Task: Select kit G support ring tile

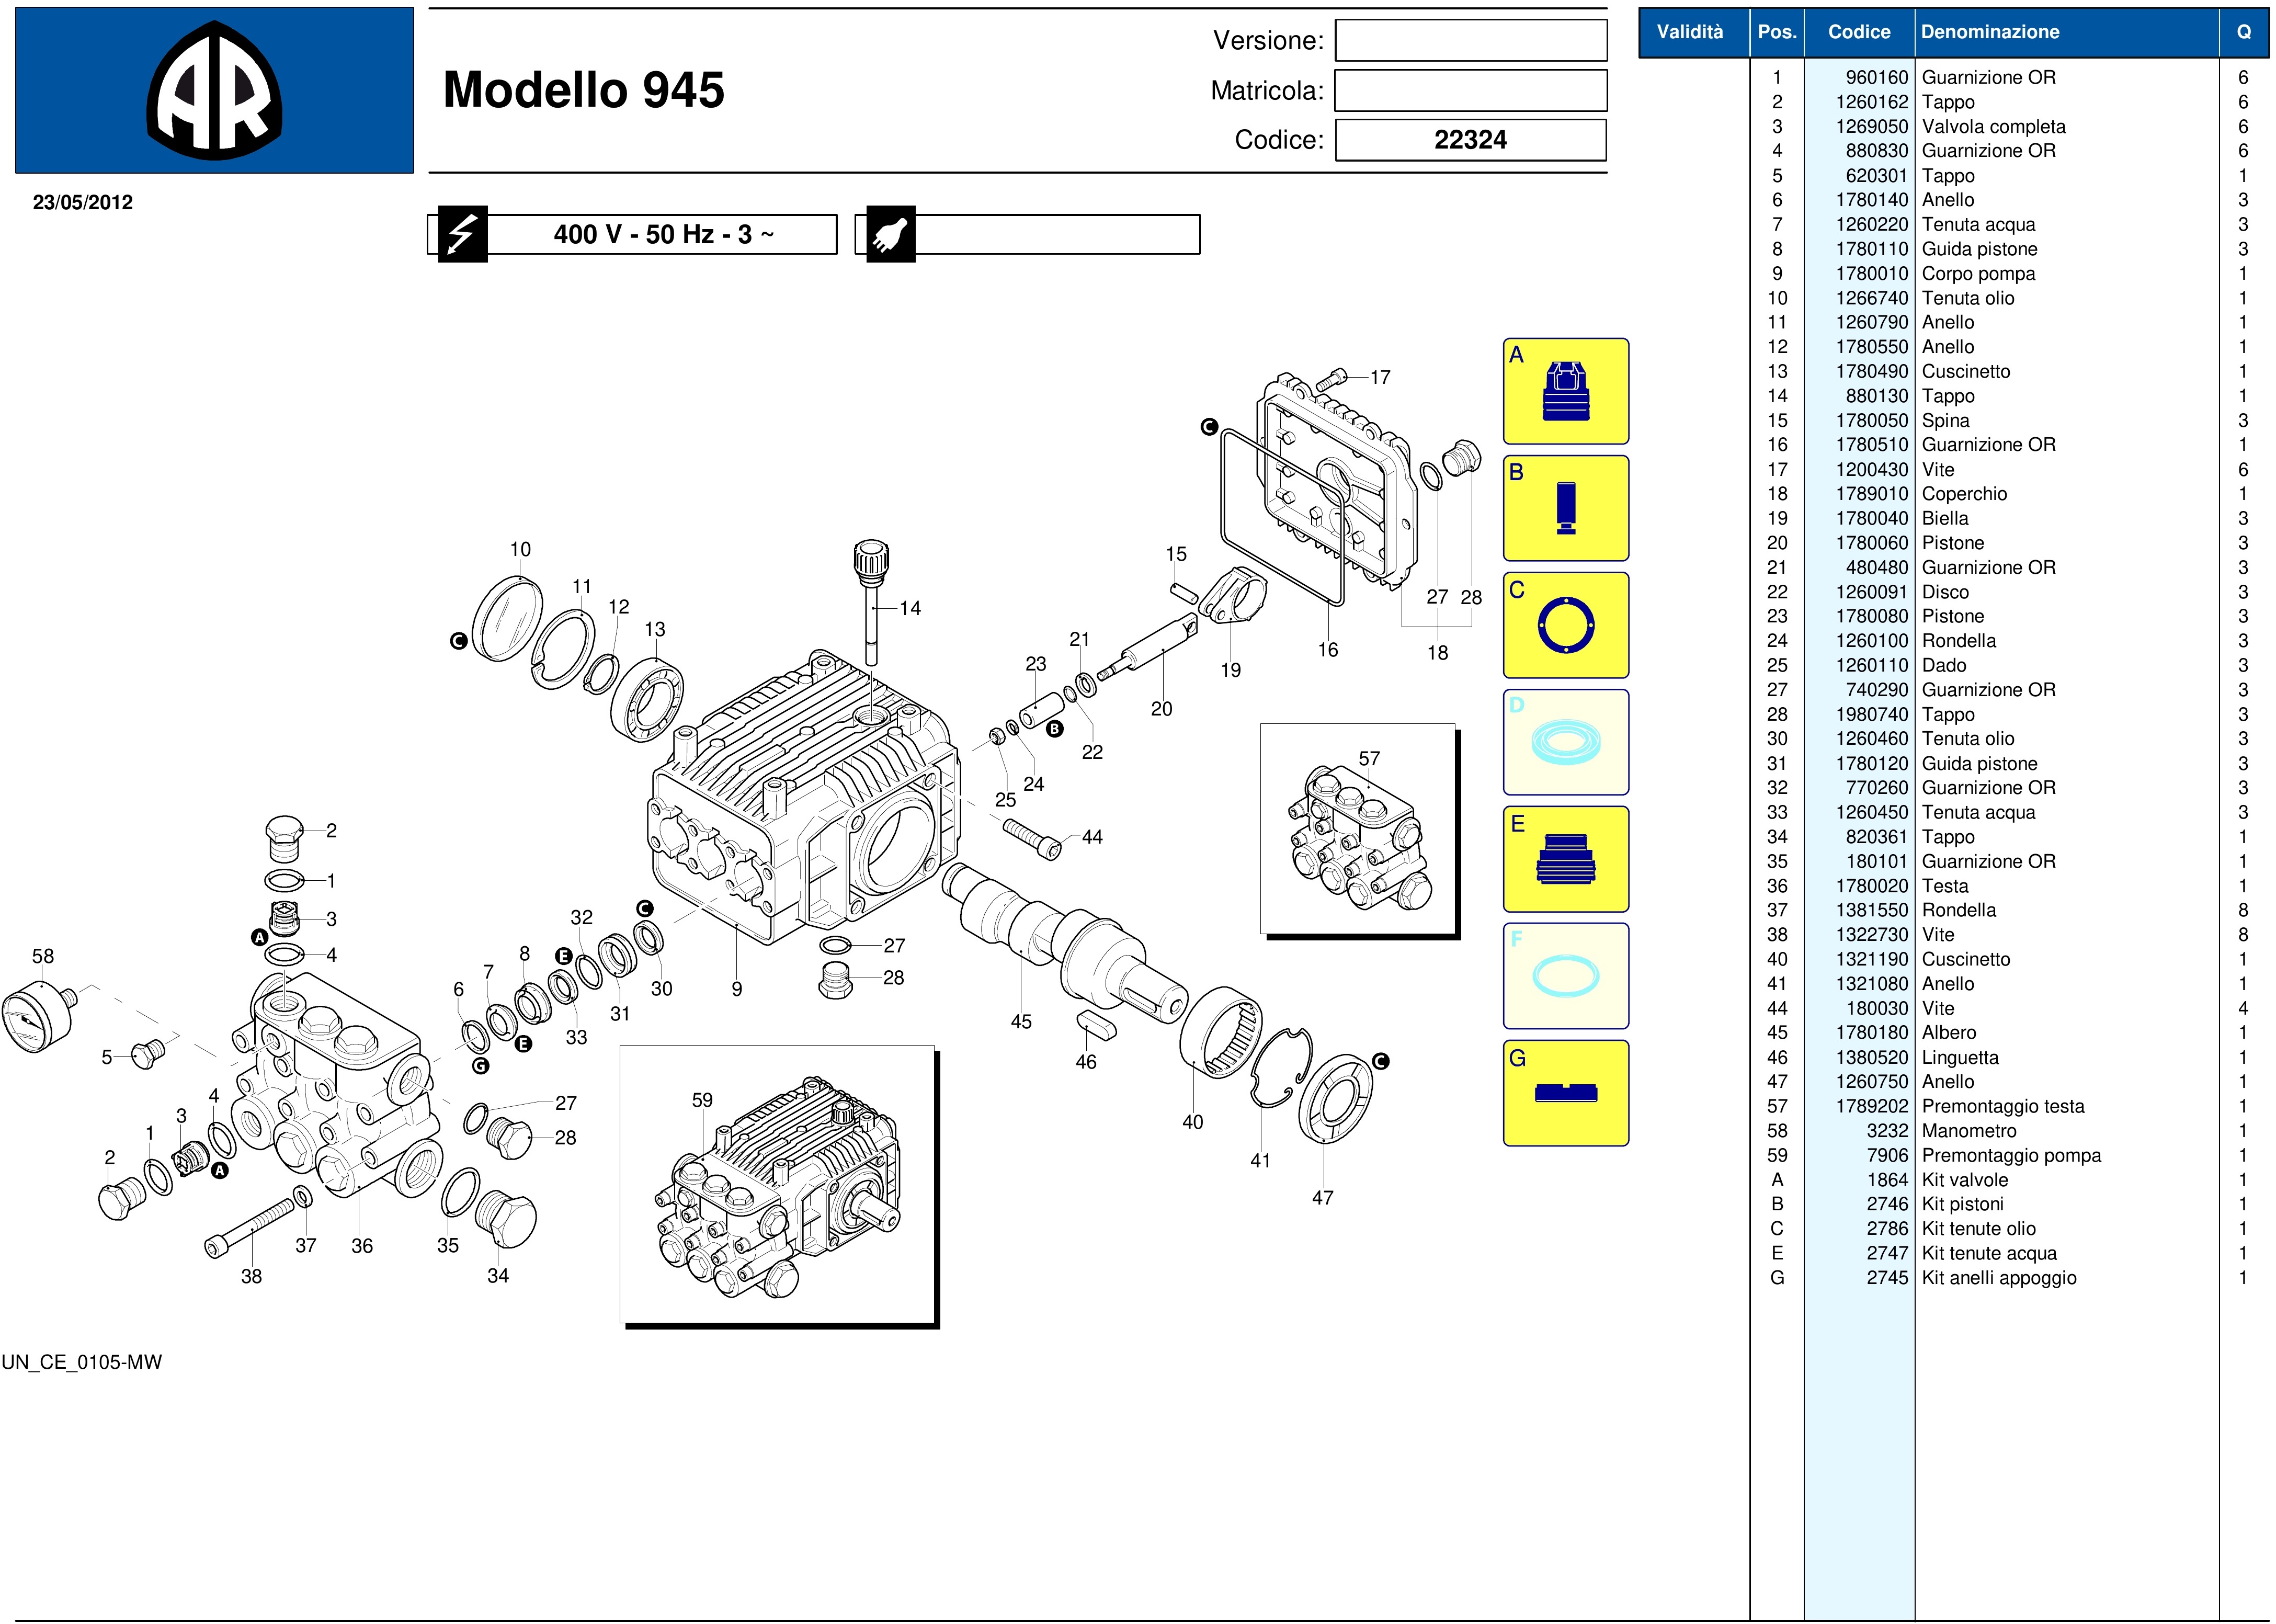Action: click(1565, 1093)
